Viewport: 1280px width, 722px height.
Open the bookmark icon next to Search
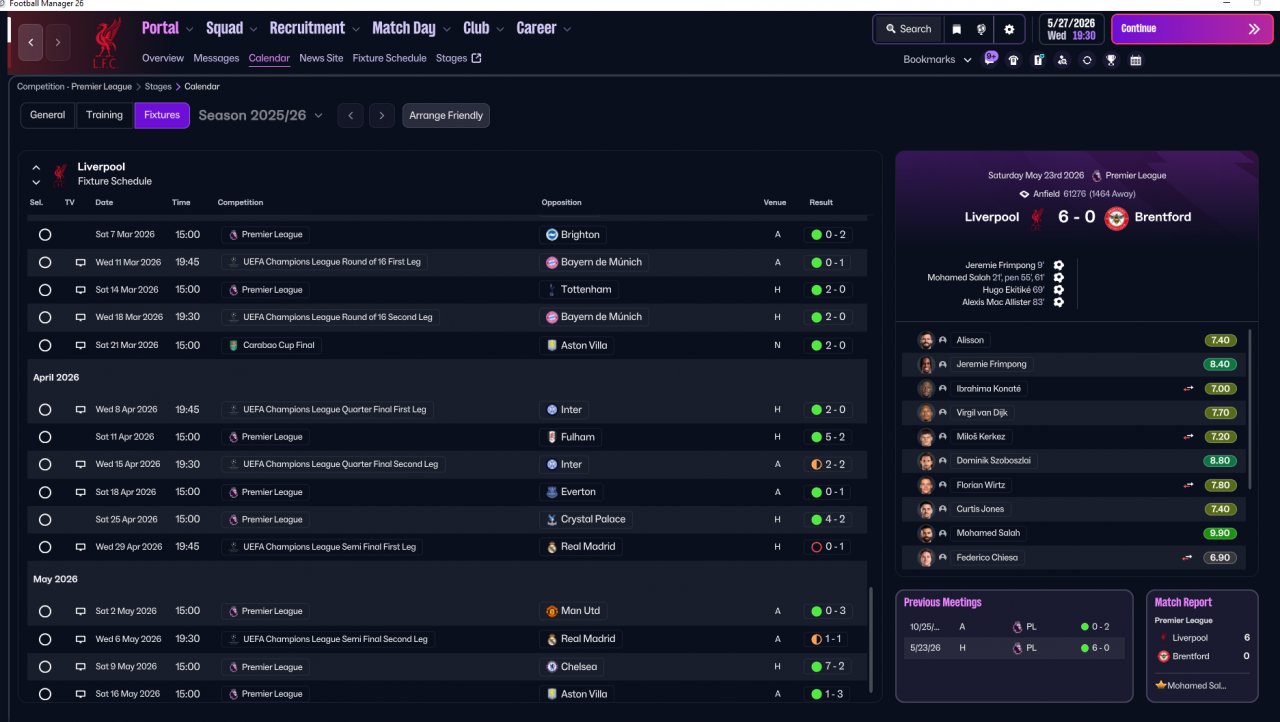(956, 29)
